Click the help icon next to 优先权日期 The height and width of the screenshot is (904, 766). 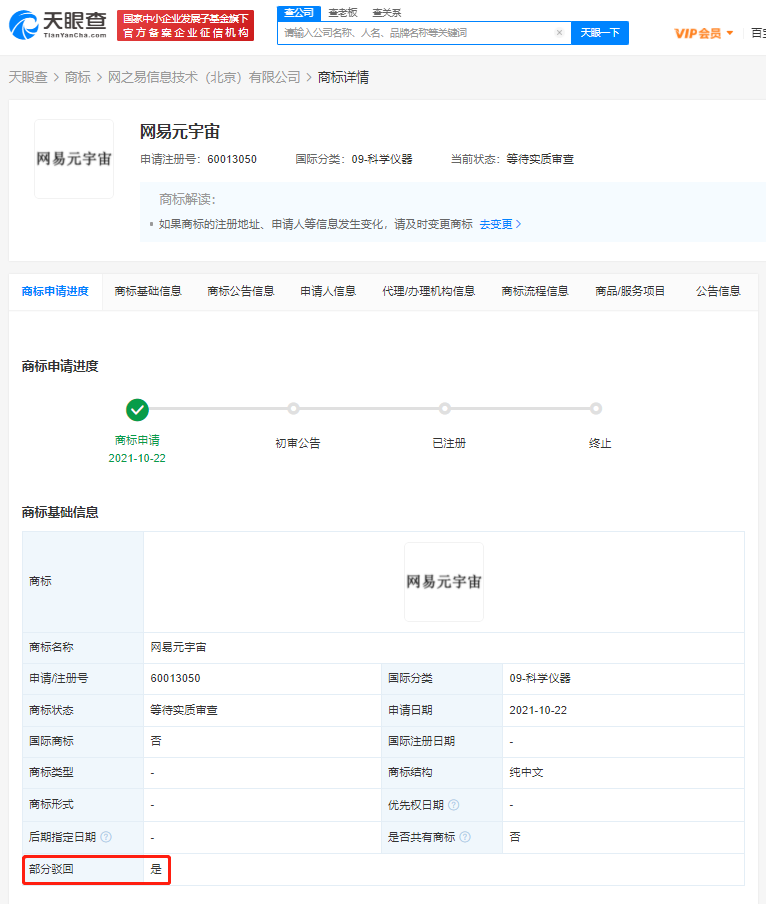454,805
